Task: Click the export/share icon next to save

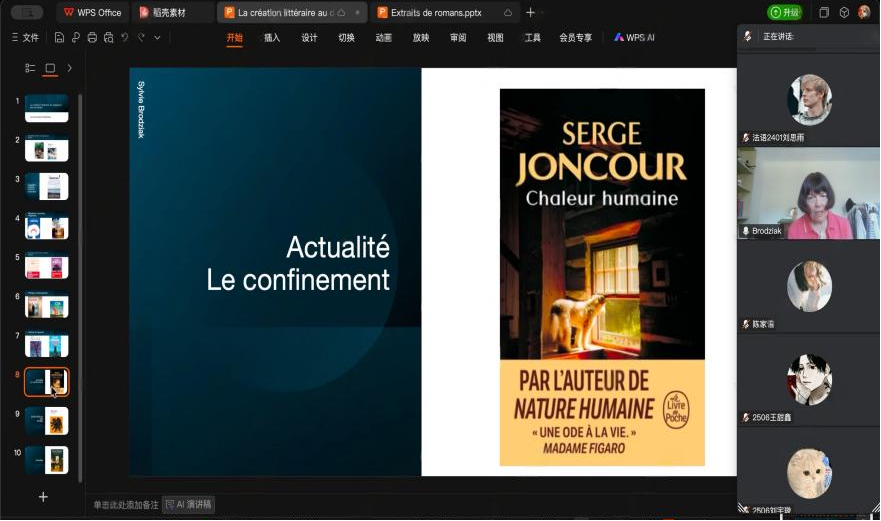Action: [75, 38]
